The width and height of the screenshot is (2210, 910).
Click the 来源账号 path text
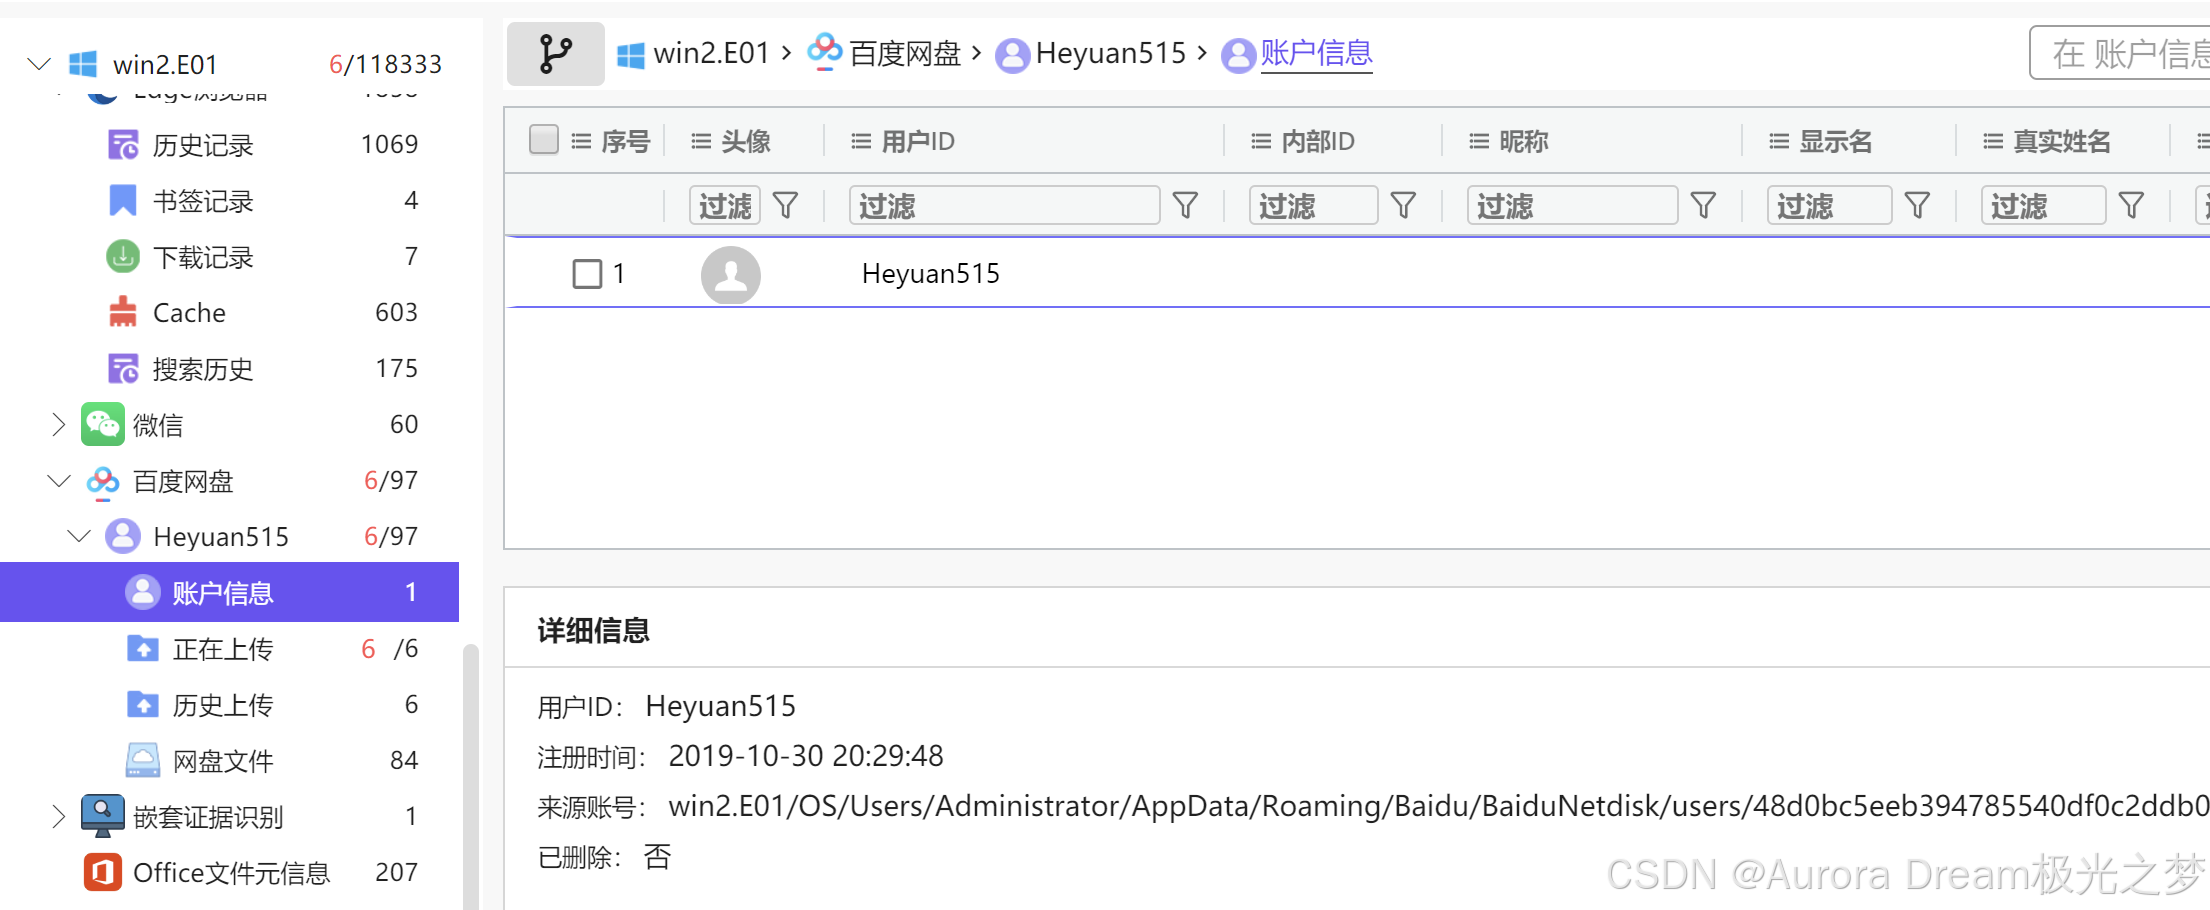(1439, 806)
